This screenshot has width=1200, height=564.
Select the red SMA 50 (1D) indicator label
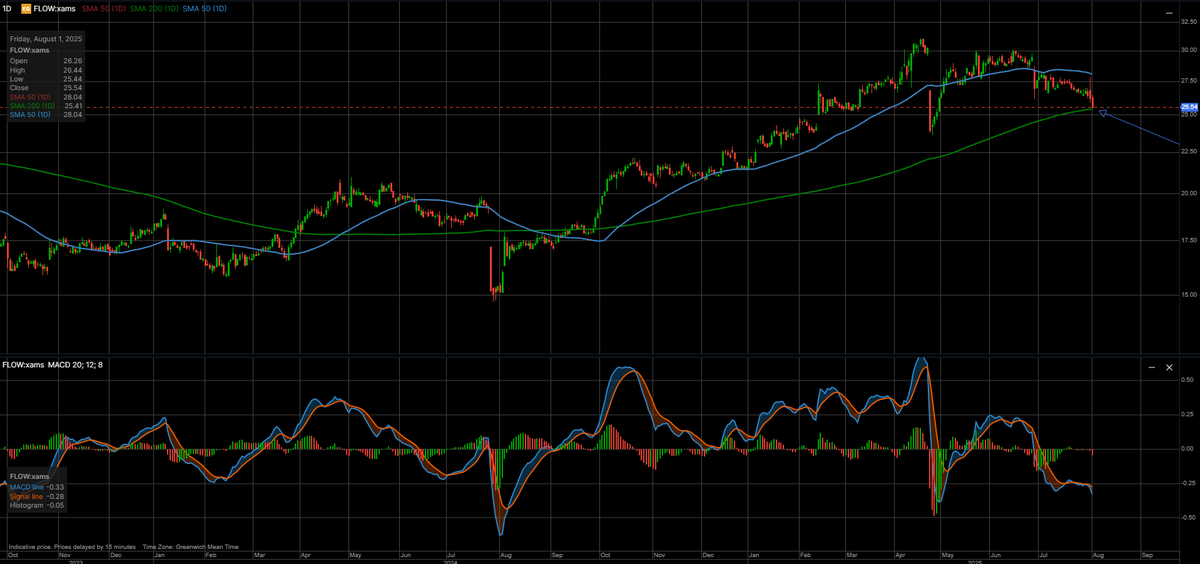pyautogui.click(x=103, y=8)
